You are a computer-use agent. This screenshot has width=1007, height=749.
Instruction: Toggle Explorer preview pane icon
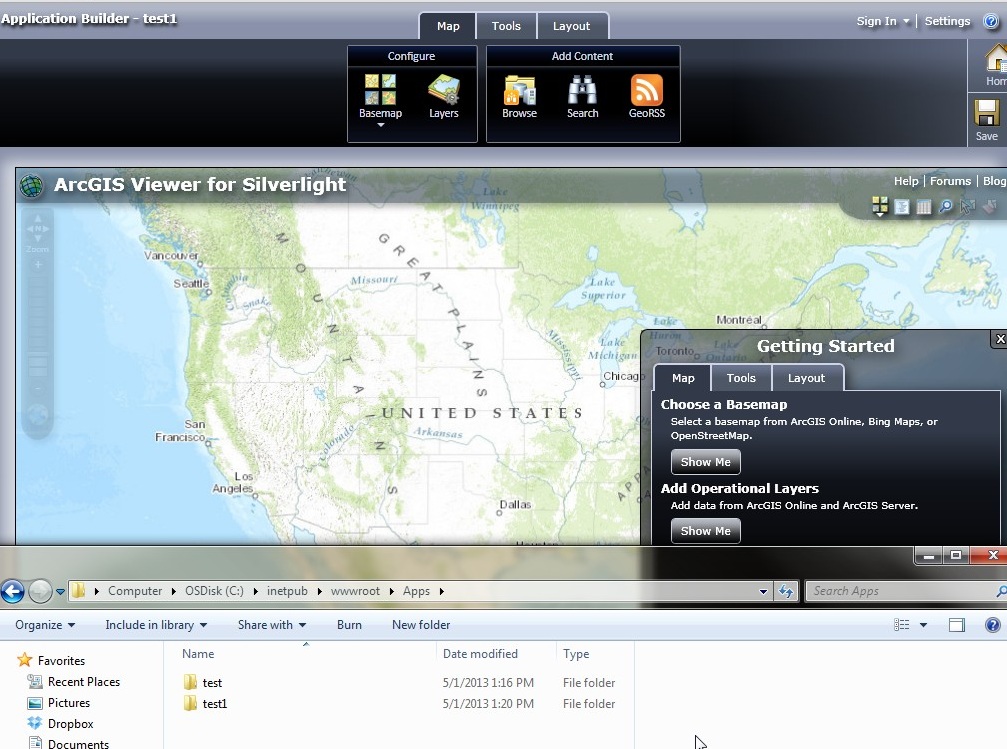pos(957,624)
